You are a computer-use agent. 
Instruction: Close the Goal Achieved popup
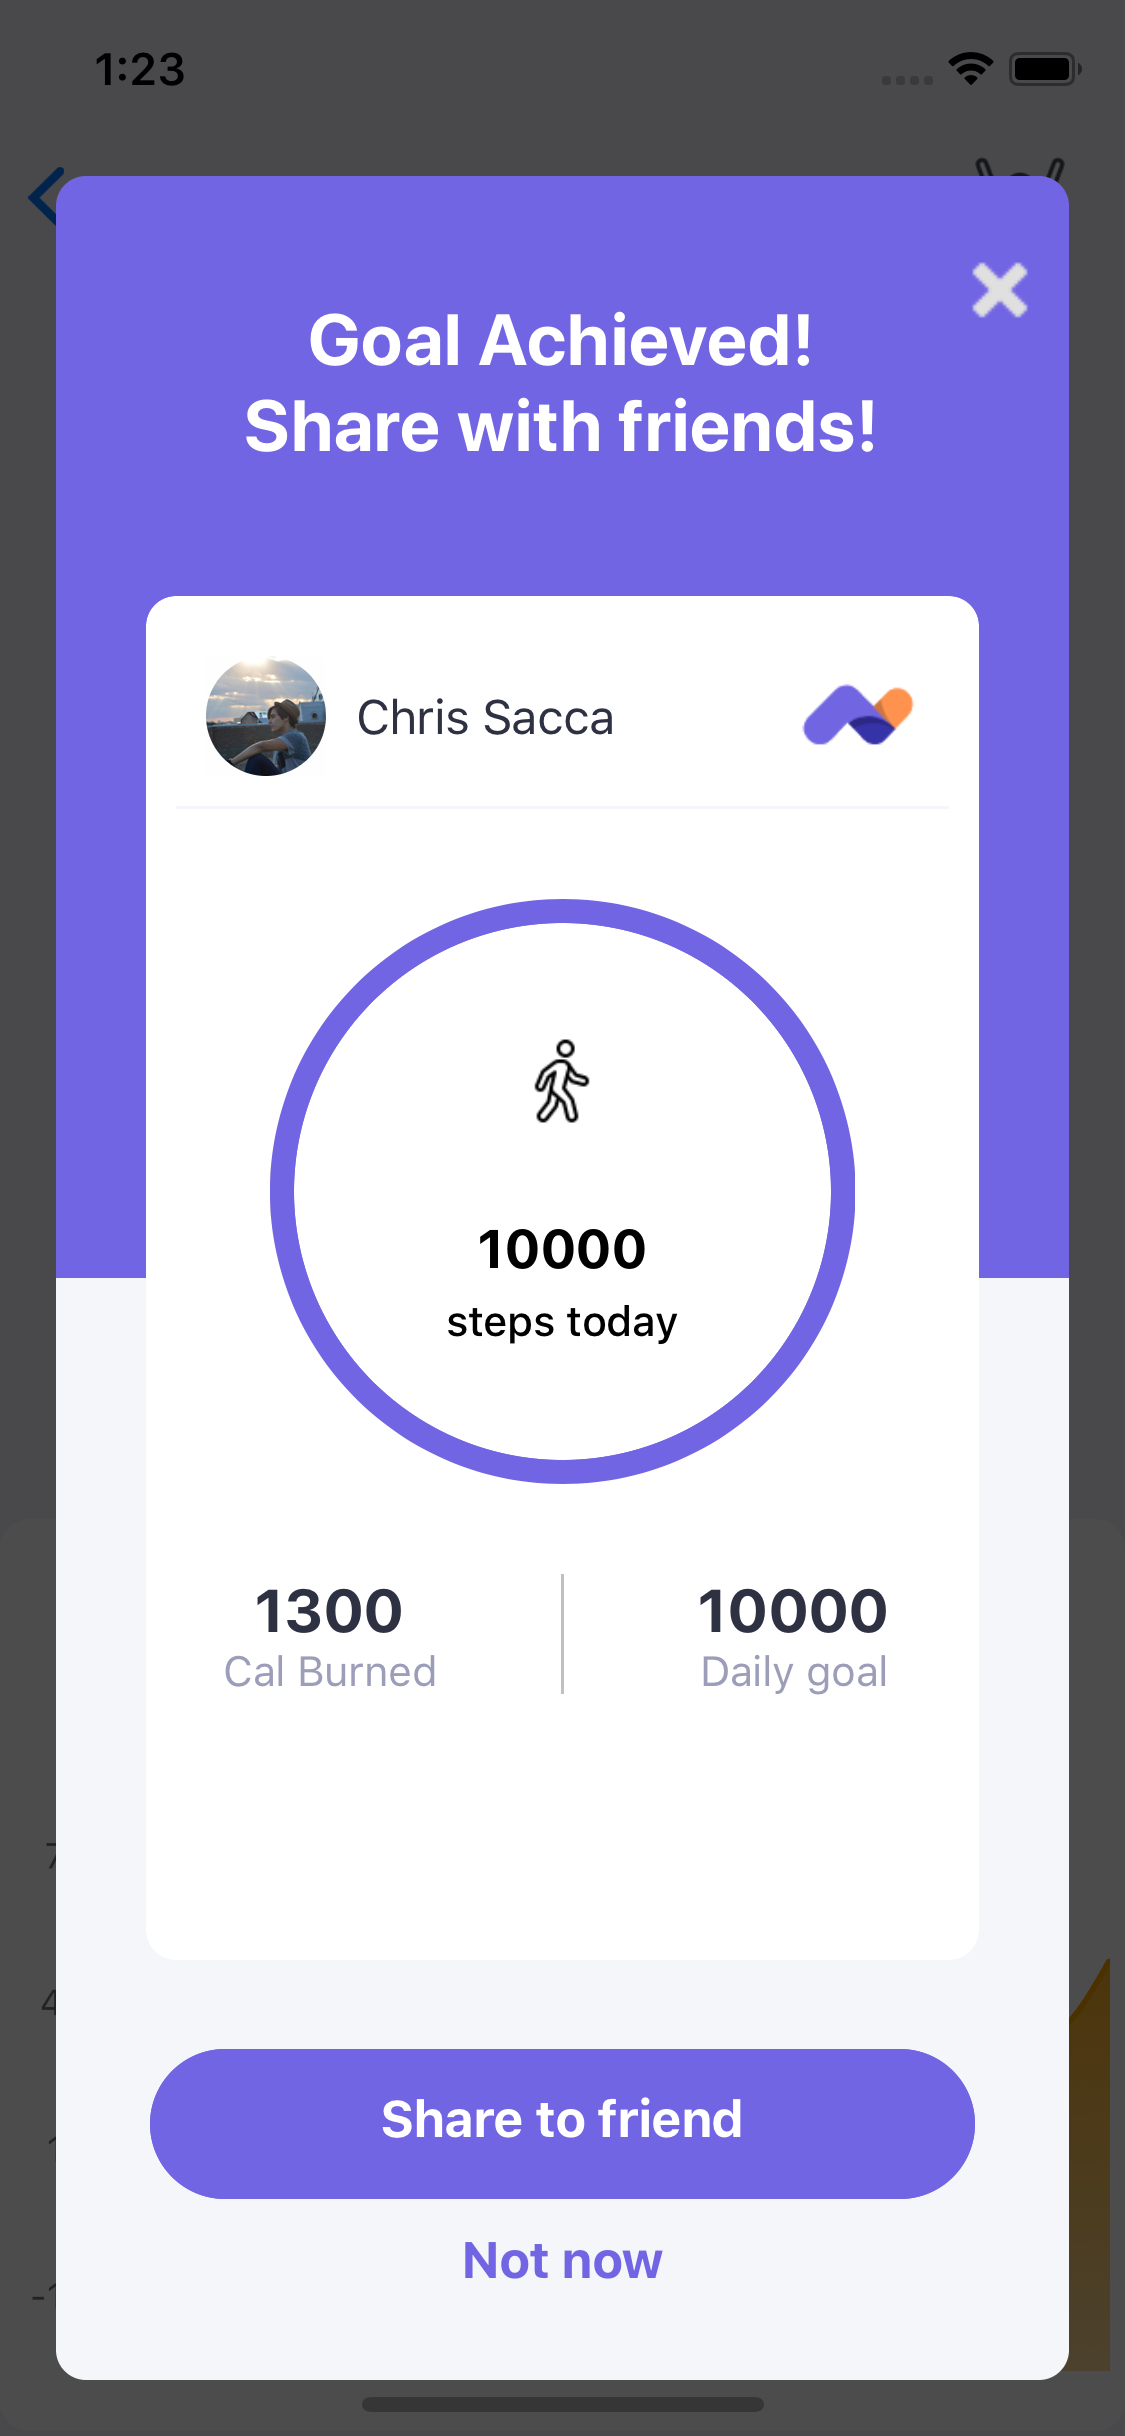click(999, 290)
